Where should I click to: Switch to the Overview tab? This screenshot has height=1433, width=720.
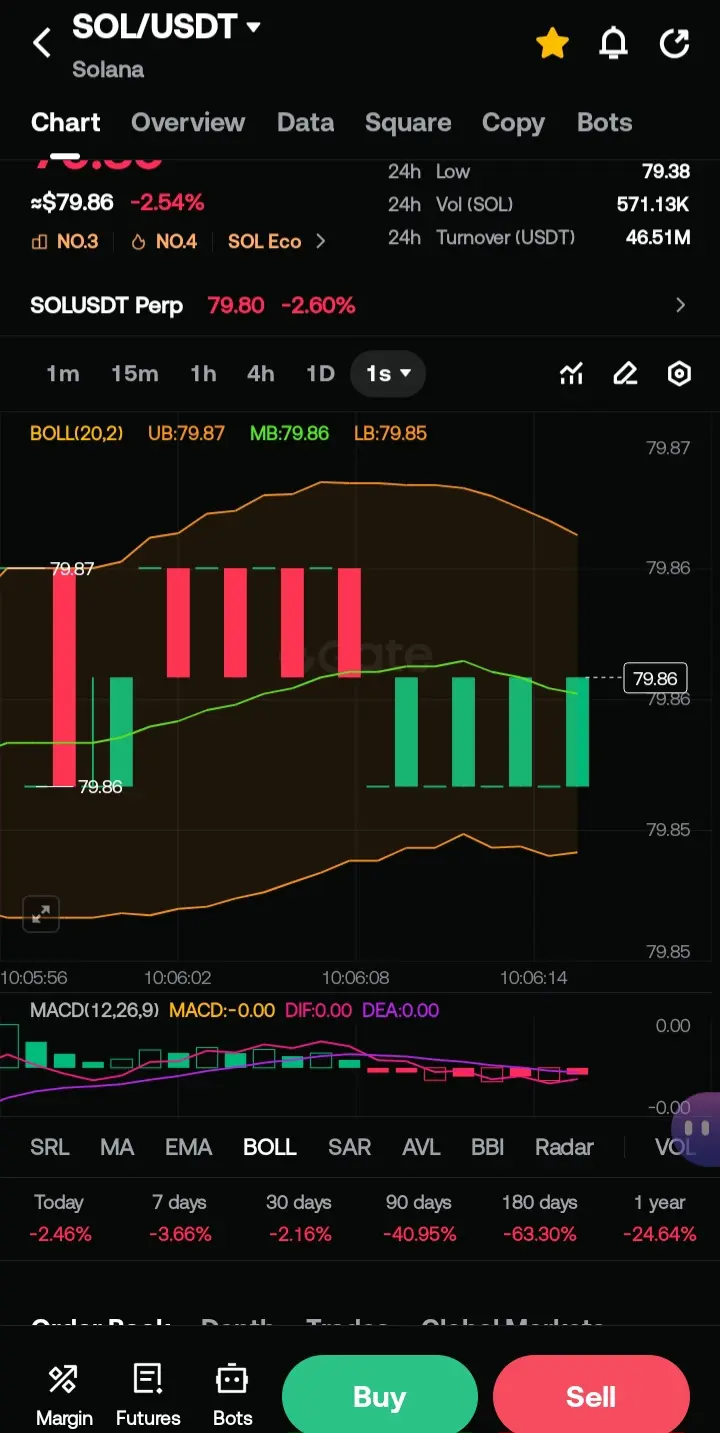coord(188,123)
